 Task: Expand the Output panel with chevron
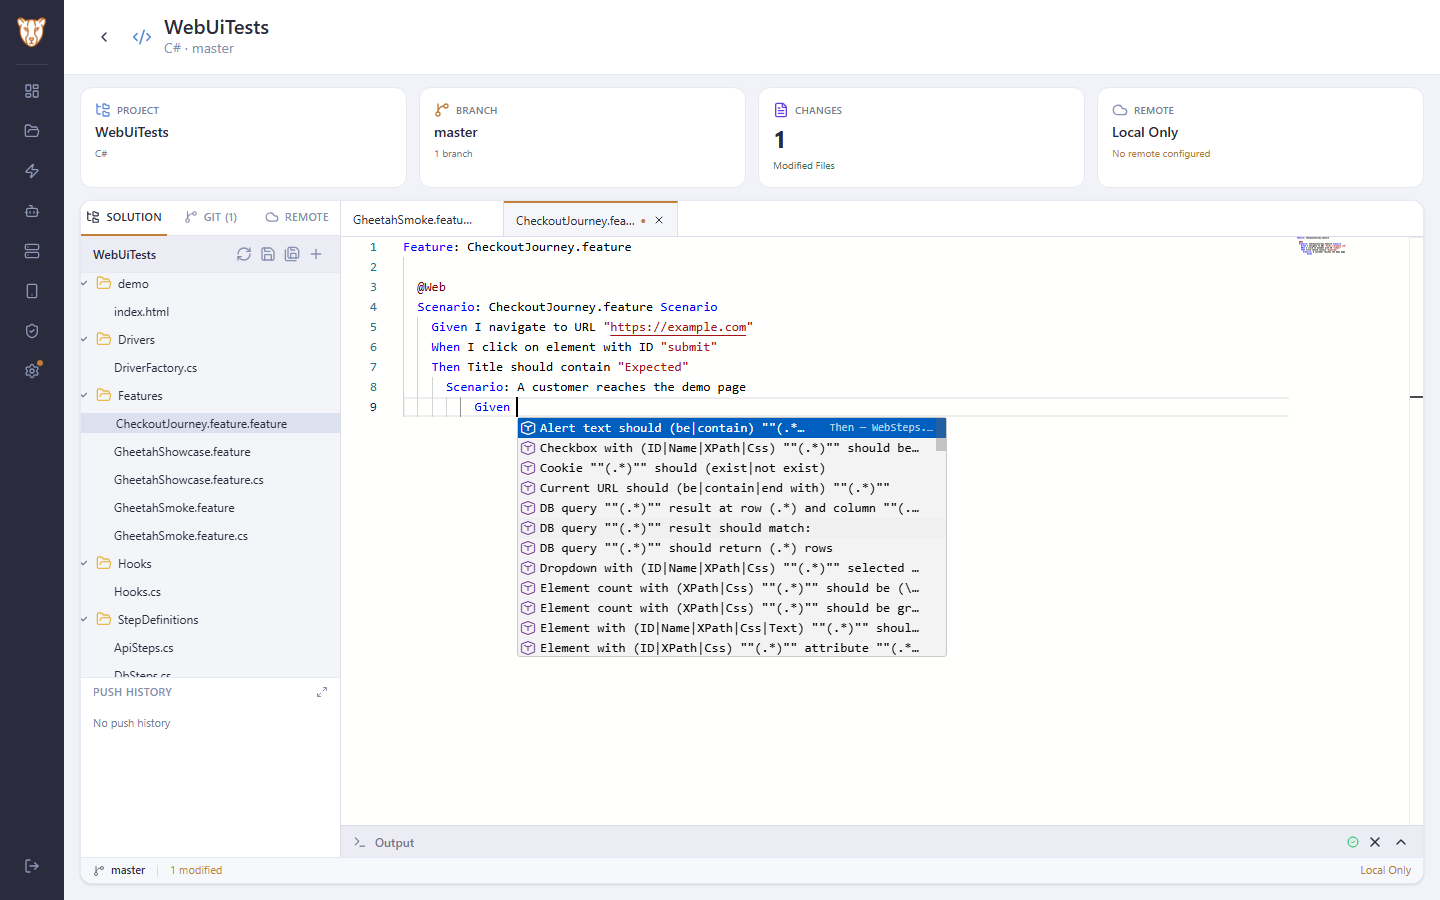1401,842
